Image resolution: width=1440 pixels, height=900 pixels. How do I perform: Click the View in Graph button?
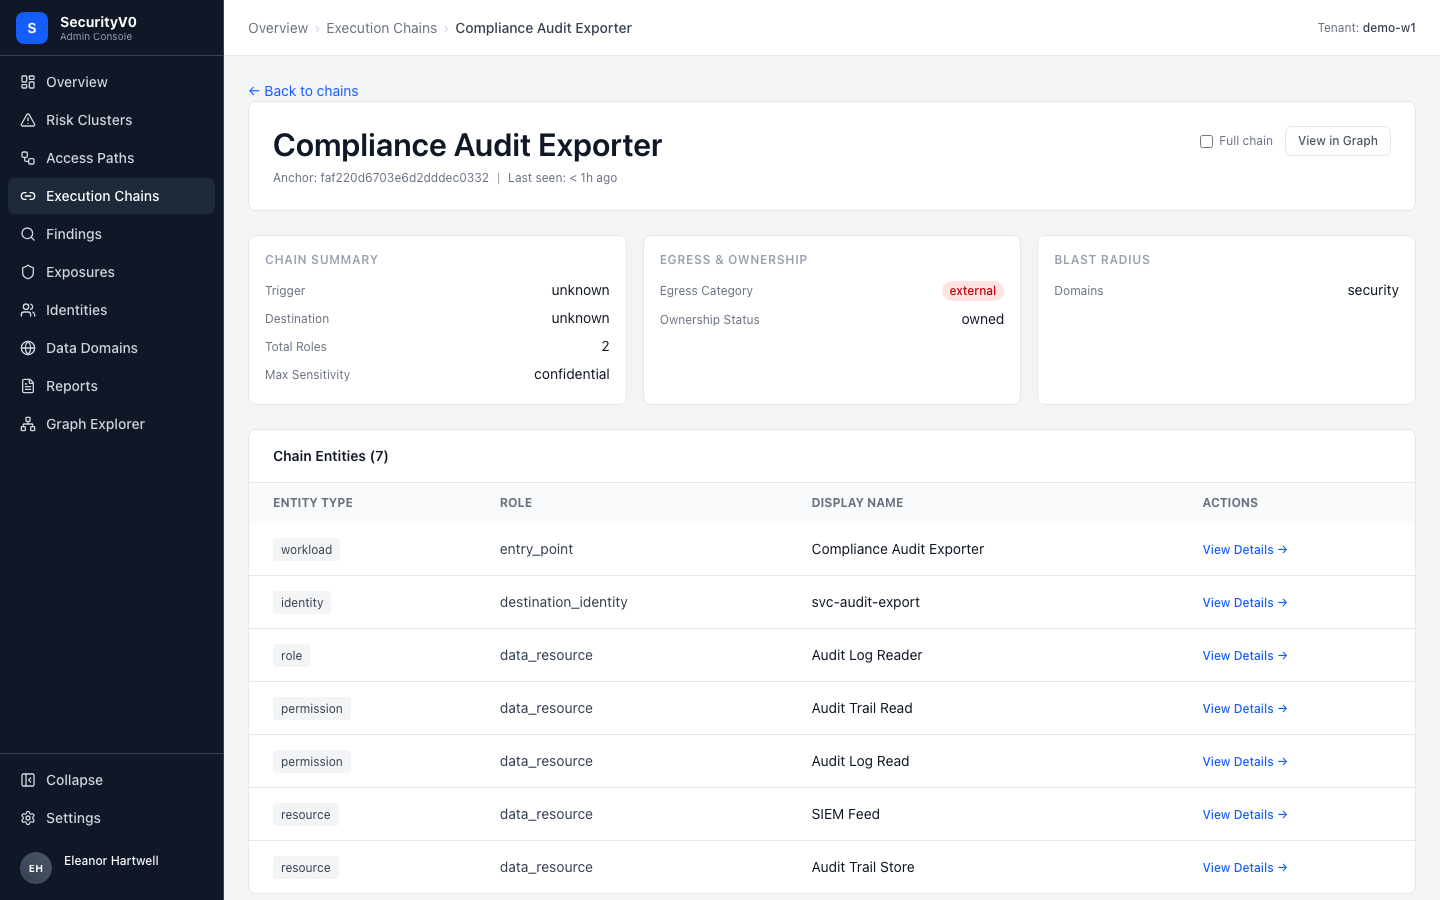1337,141
